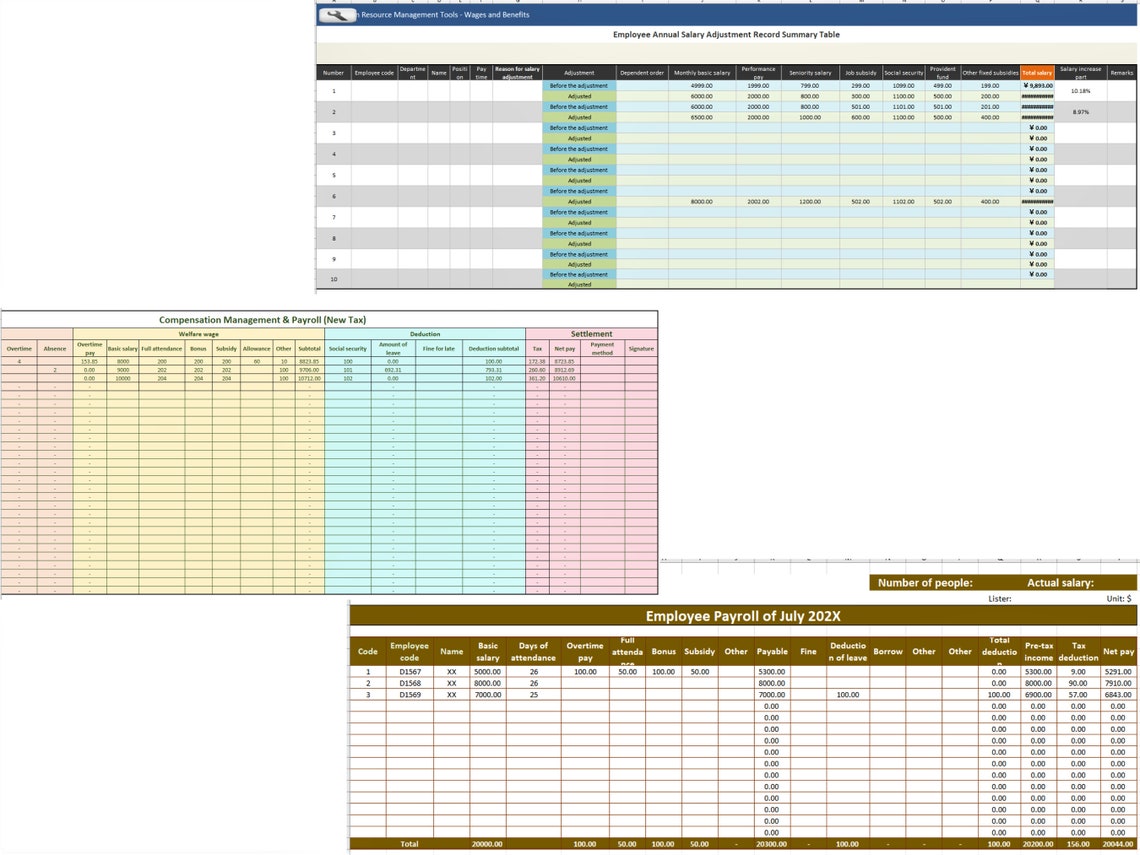The height and width of the screenshot is (855, 1140).
Task: Click the Payment method column header
Action: coord(602,349)
